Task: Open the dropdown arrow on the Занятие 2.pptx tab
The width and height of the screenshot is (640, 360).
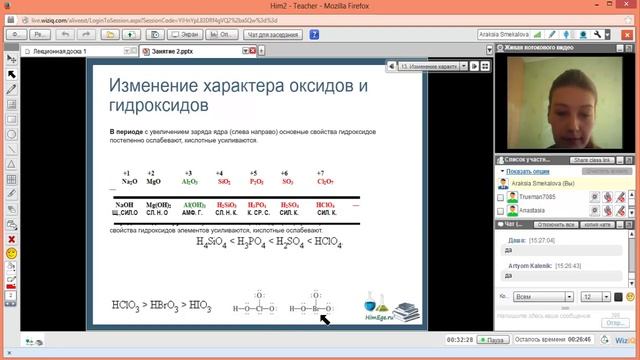Action: pyautogui.click(x=245, y=51)
